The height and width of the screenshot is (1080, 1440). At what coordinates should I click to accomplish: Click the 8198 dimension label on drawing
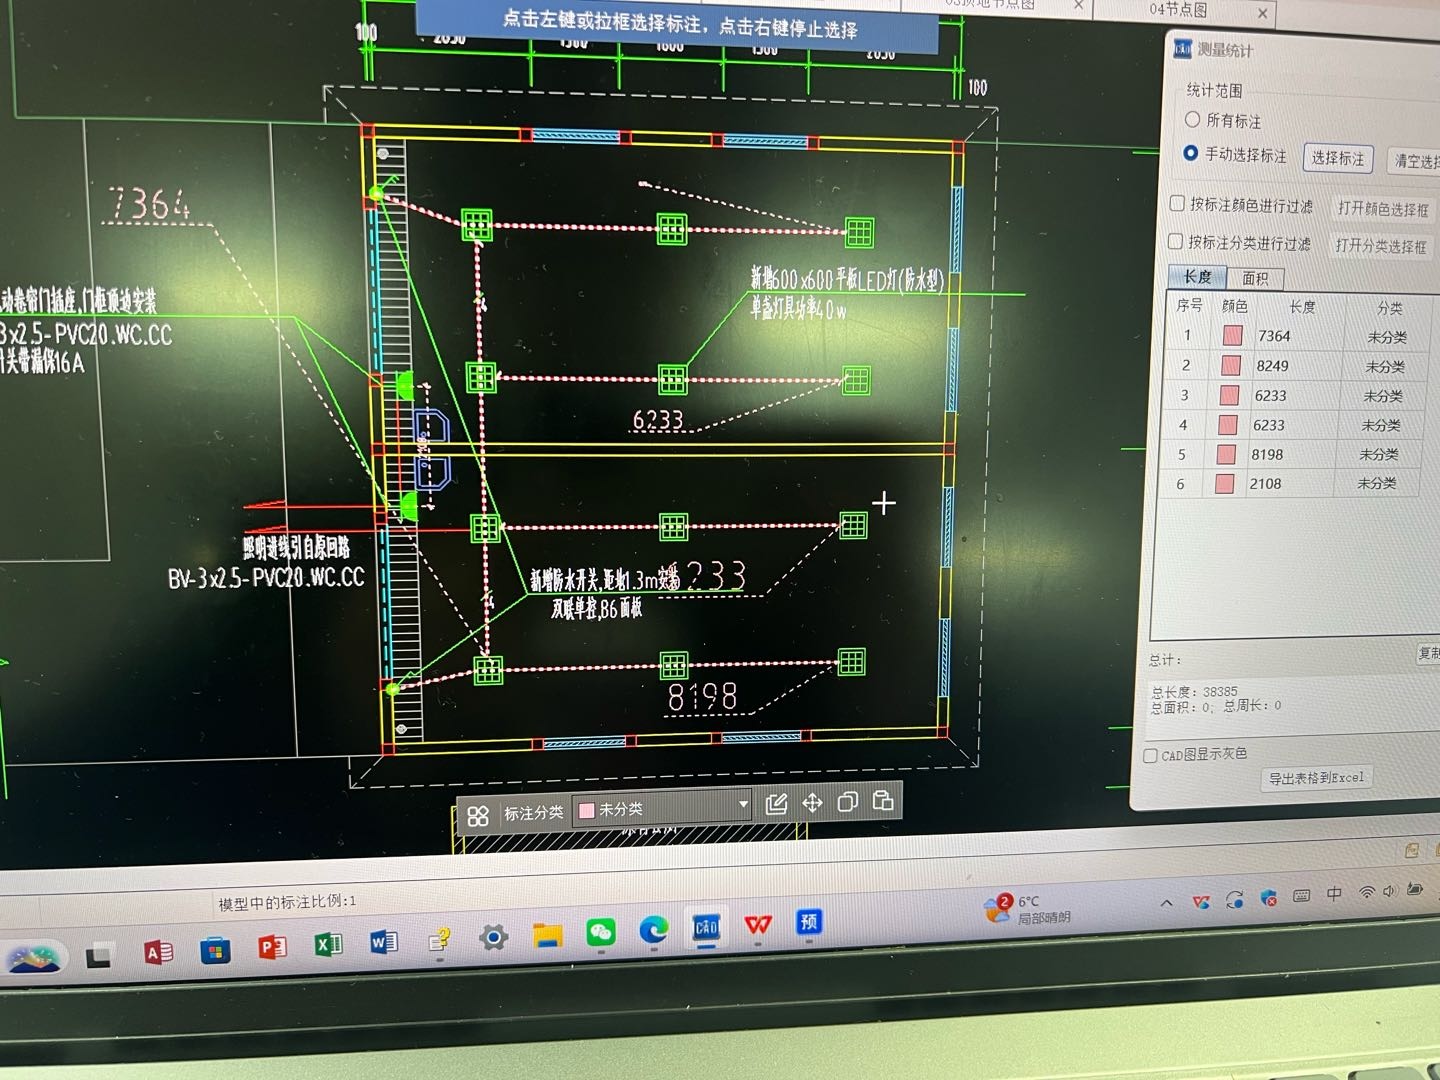pyautogui.click(x=703, y=697)
